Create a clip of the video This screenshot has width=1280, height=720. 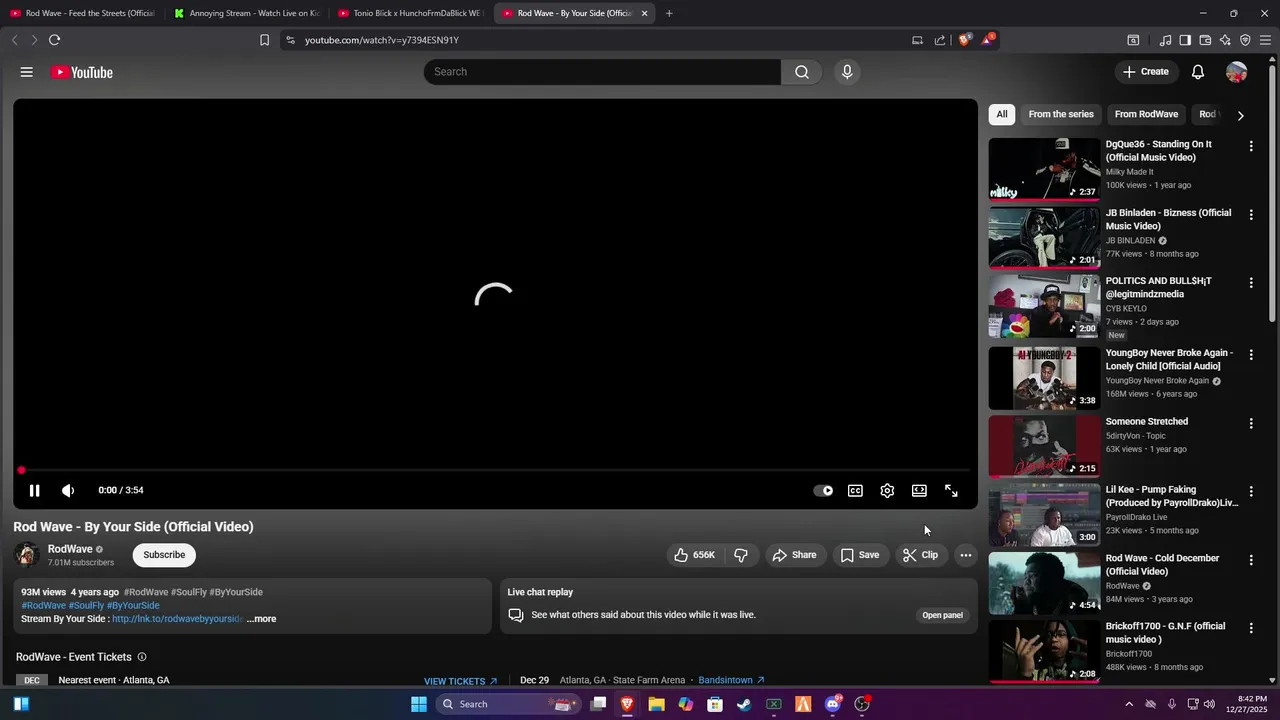[920, 555]
